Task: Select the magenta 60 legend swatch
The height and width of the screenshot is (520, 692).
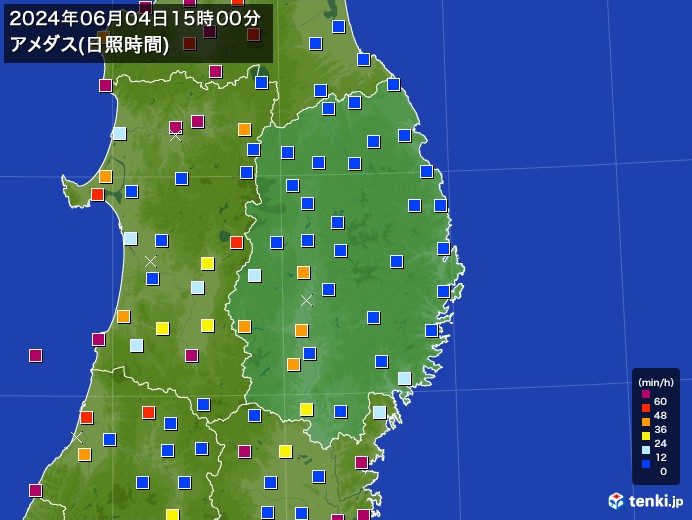Action: click(646, 394)
